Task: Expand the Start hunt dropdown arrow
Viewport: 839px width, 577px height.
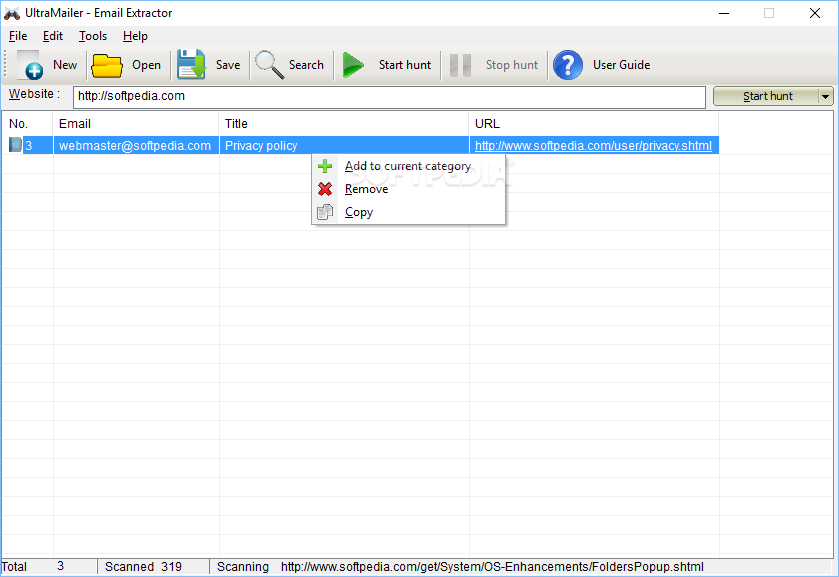Action: tap(826, 96)
